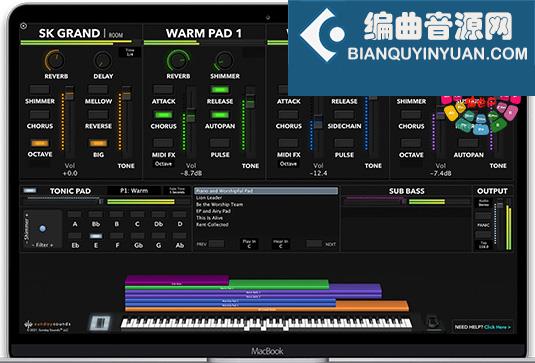The image size is (535, 363).
Task: Click the WARM PAD 1 panel title
Action: coord(204,33)
